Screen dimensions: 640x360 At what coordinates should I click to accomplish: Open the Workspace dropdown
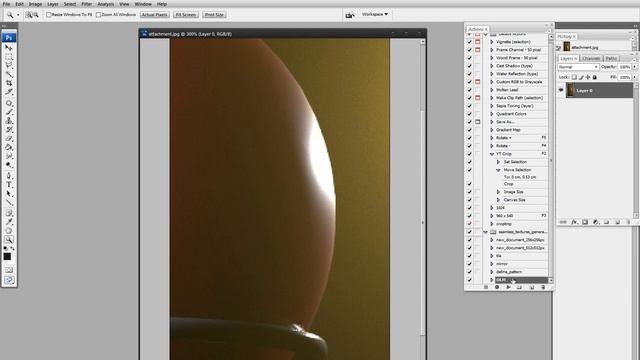click(375, 14)
